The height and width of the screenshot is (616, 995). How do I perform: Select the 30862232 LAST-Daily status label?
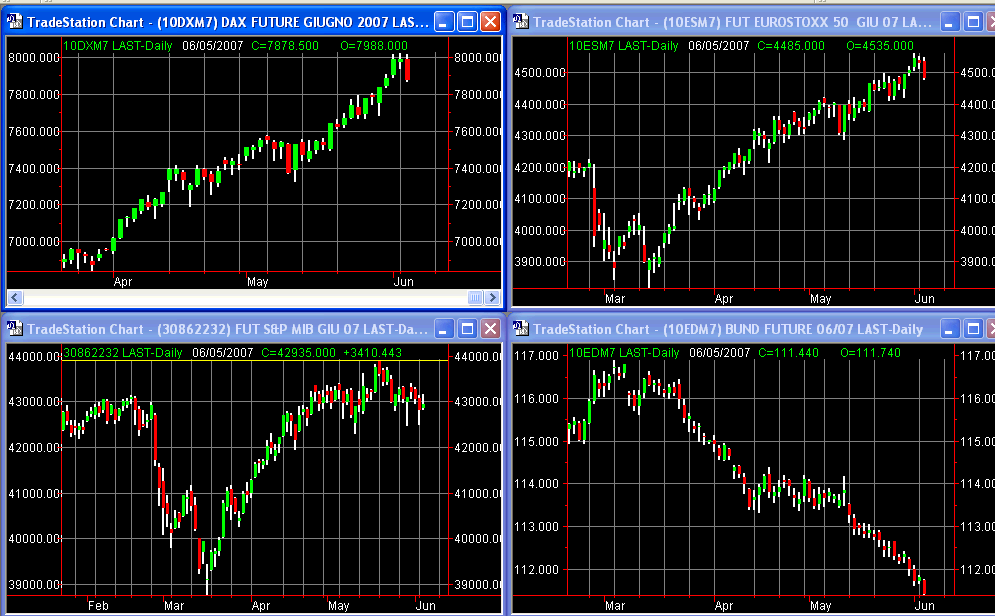click(x=124, y=352)
